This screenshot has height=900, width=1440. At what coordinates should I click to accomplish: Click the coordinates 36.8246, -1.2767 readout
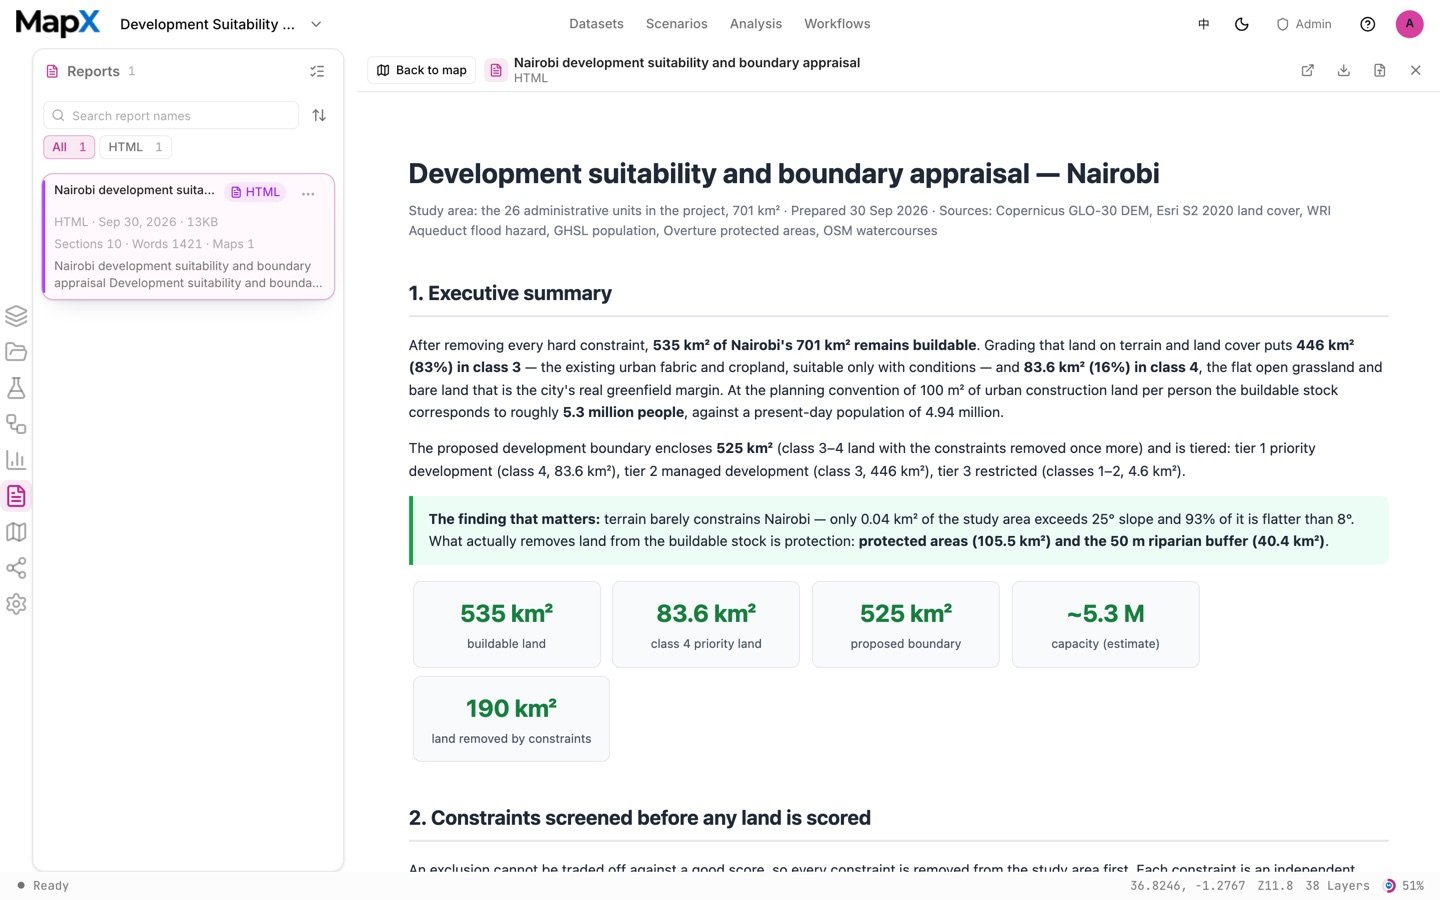point(1188,886)
